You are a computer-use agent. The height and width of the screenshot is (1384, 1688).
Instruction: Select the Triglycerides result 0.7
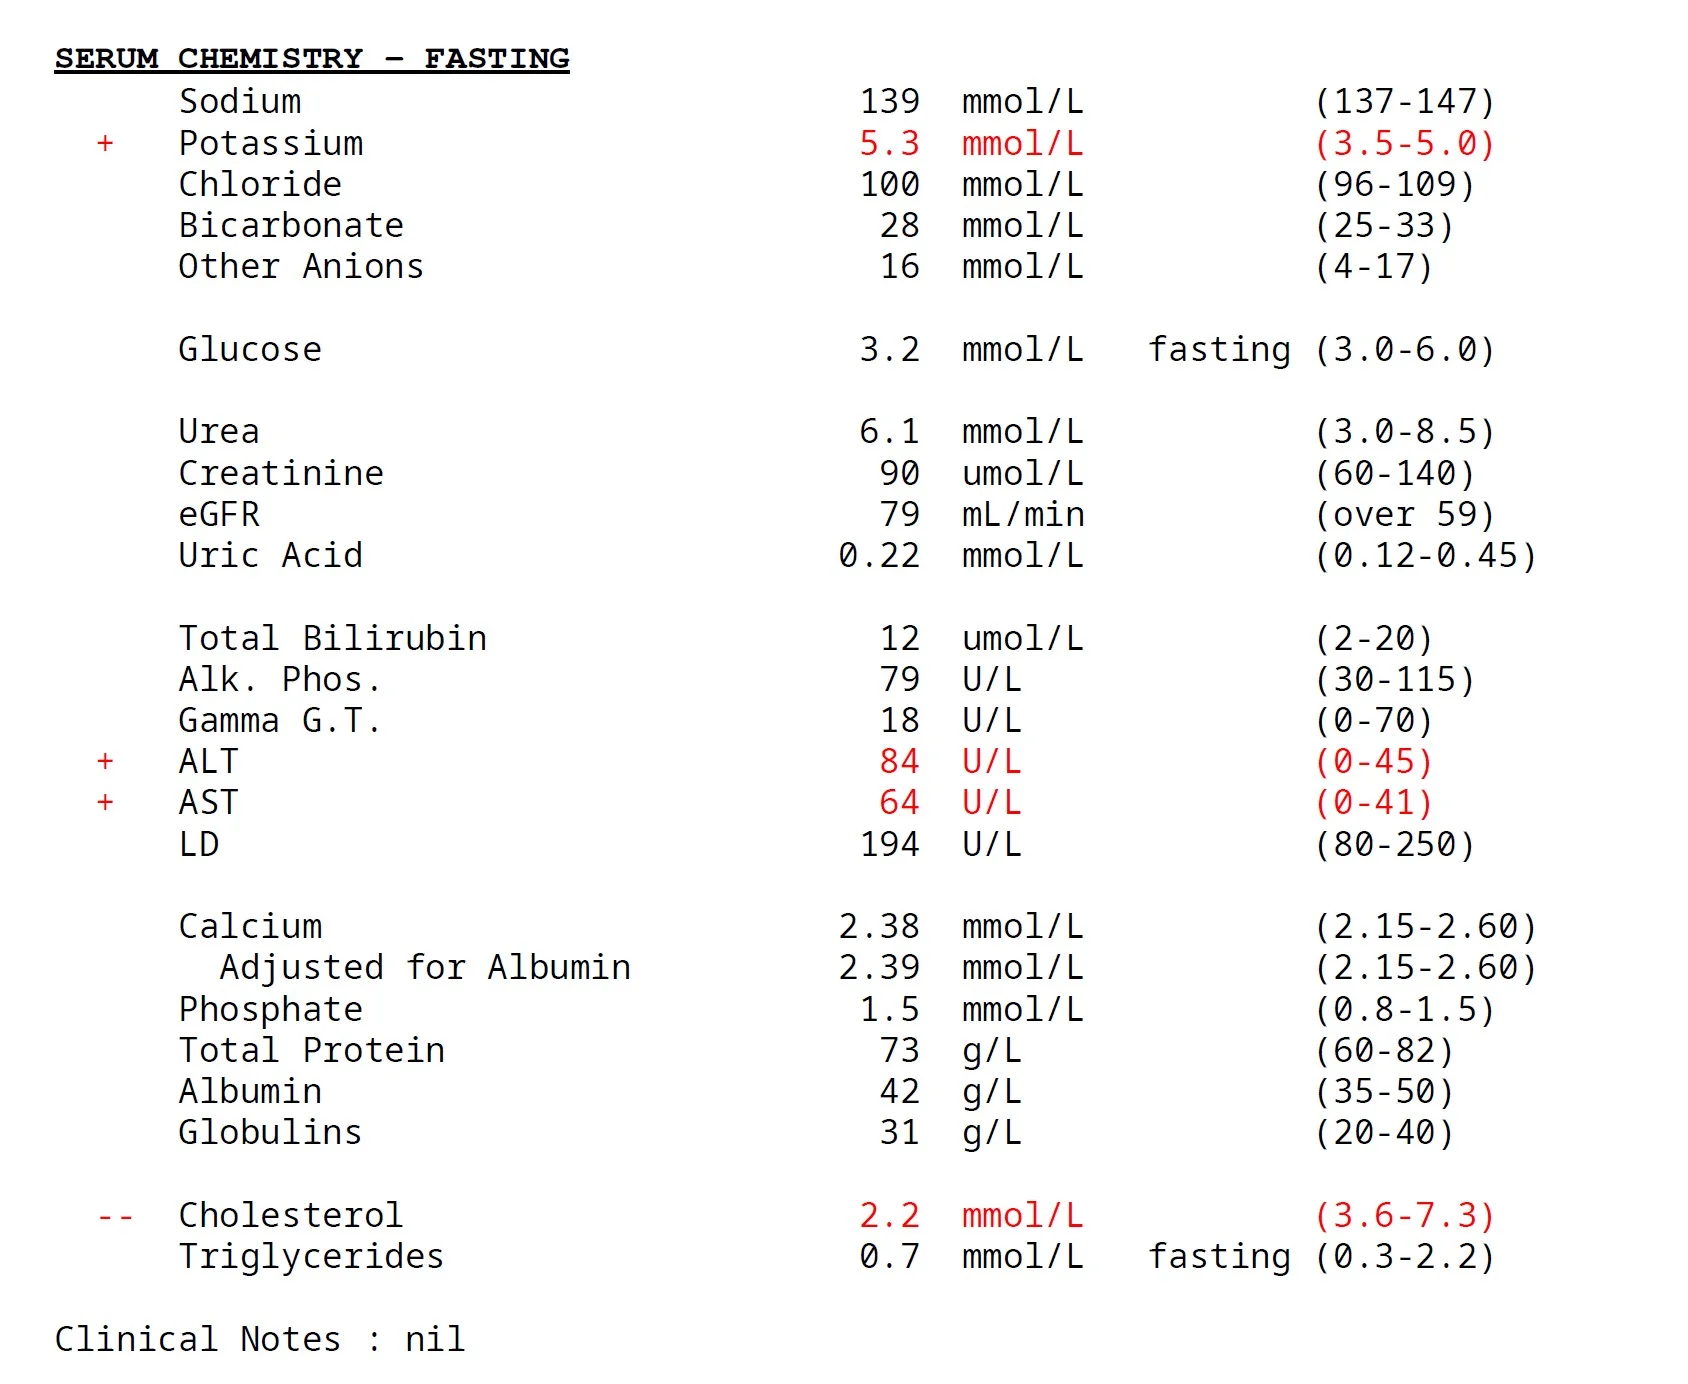coord(889,1257)
